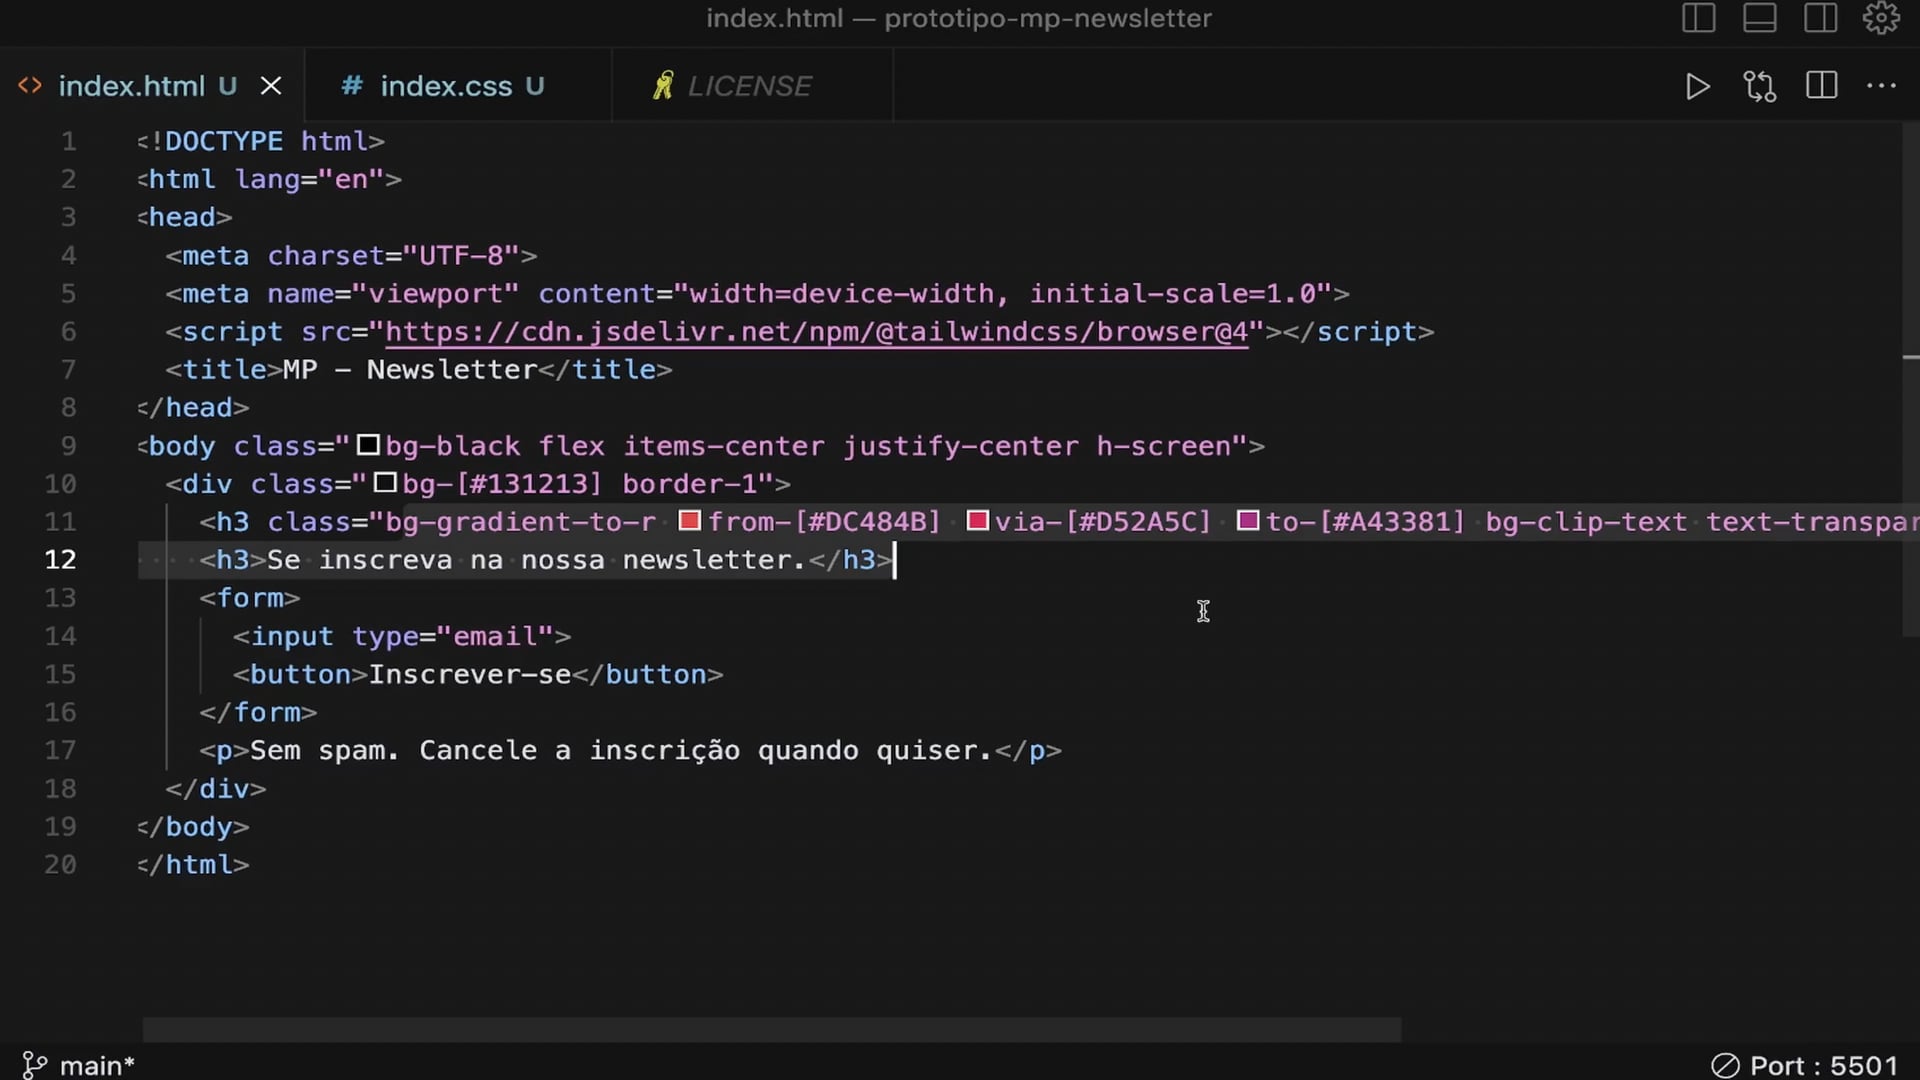Toggle the secondary sidebar layout icon
Screen dimensions: 1920x1080
pyautogui.click(x=1820, y=18)
